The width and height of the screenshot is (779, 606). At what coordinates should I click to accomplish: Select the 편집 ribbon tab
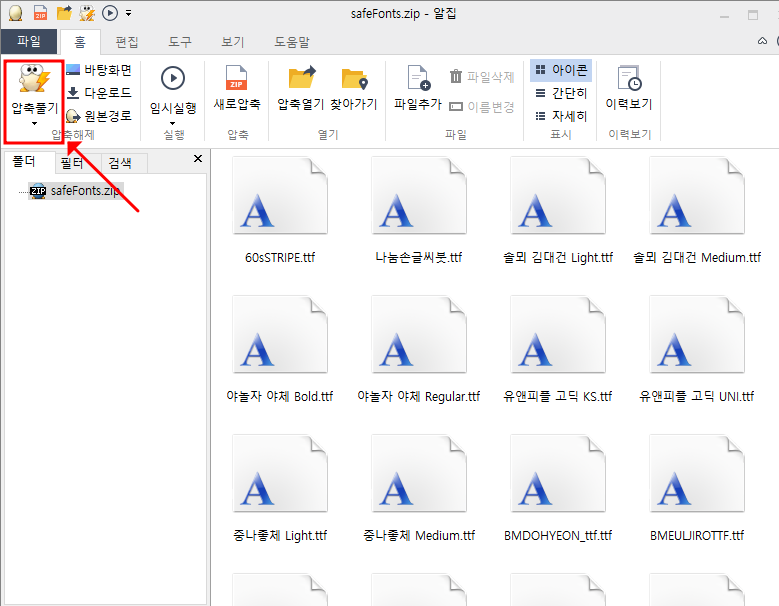click(127, 42)
